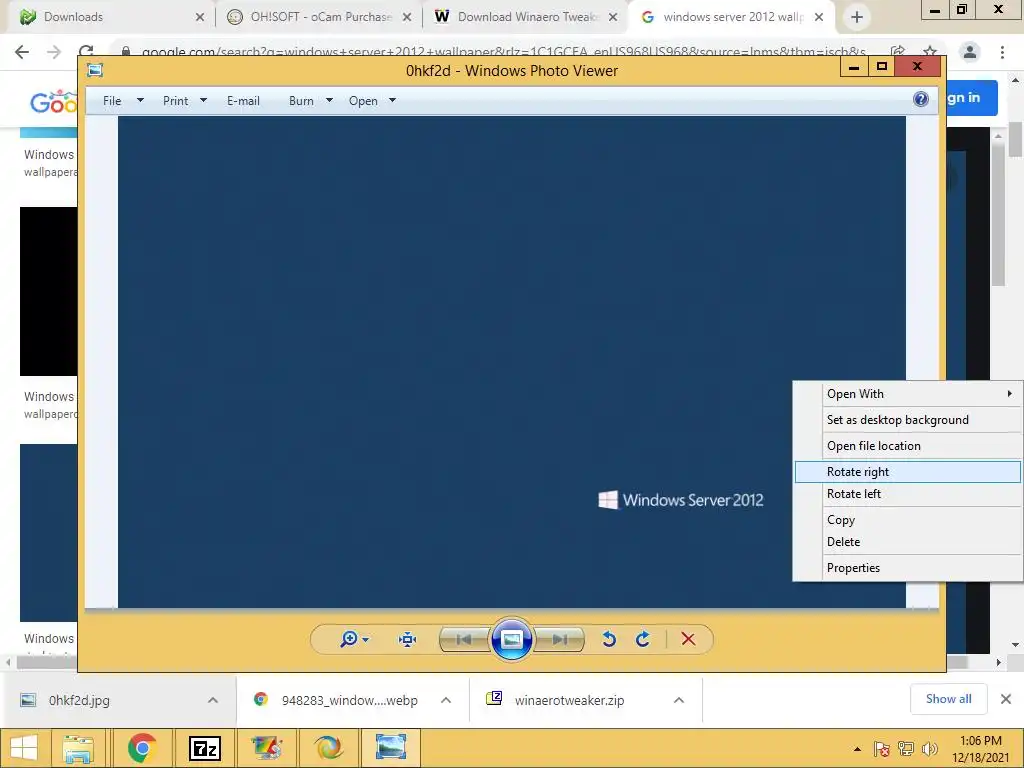Start the slide show button
This screenshot has height=768, width=1024.
pyautogui.click(x=511, y=639)
